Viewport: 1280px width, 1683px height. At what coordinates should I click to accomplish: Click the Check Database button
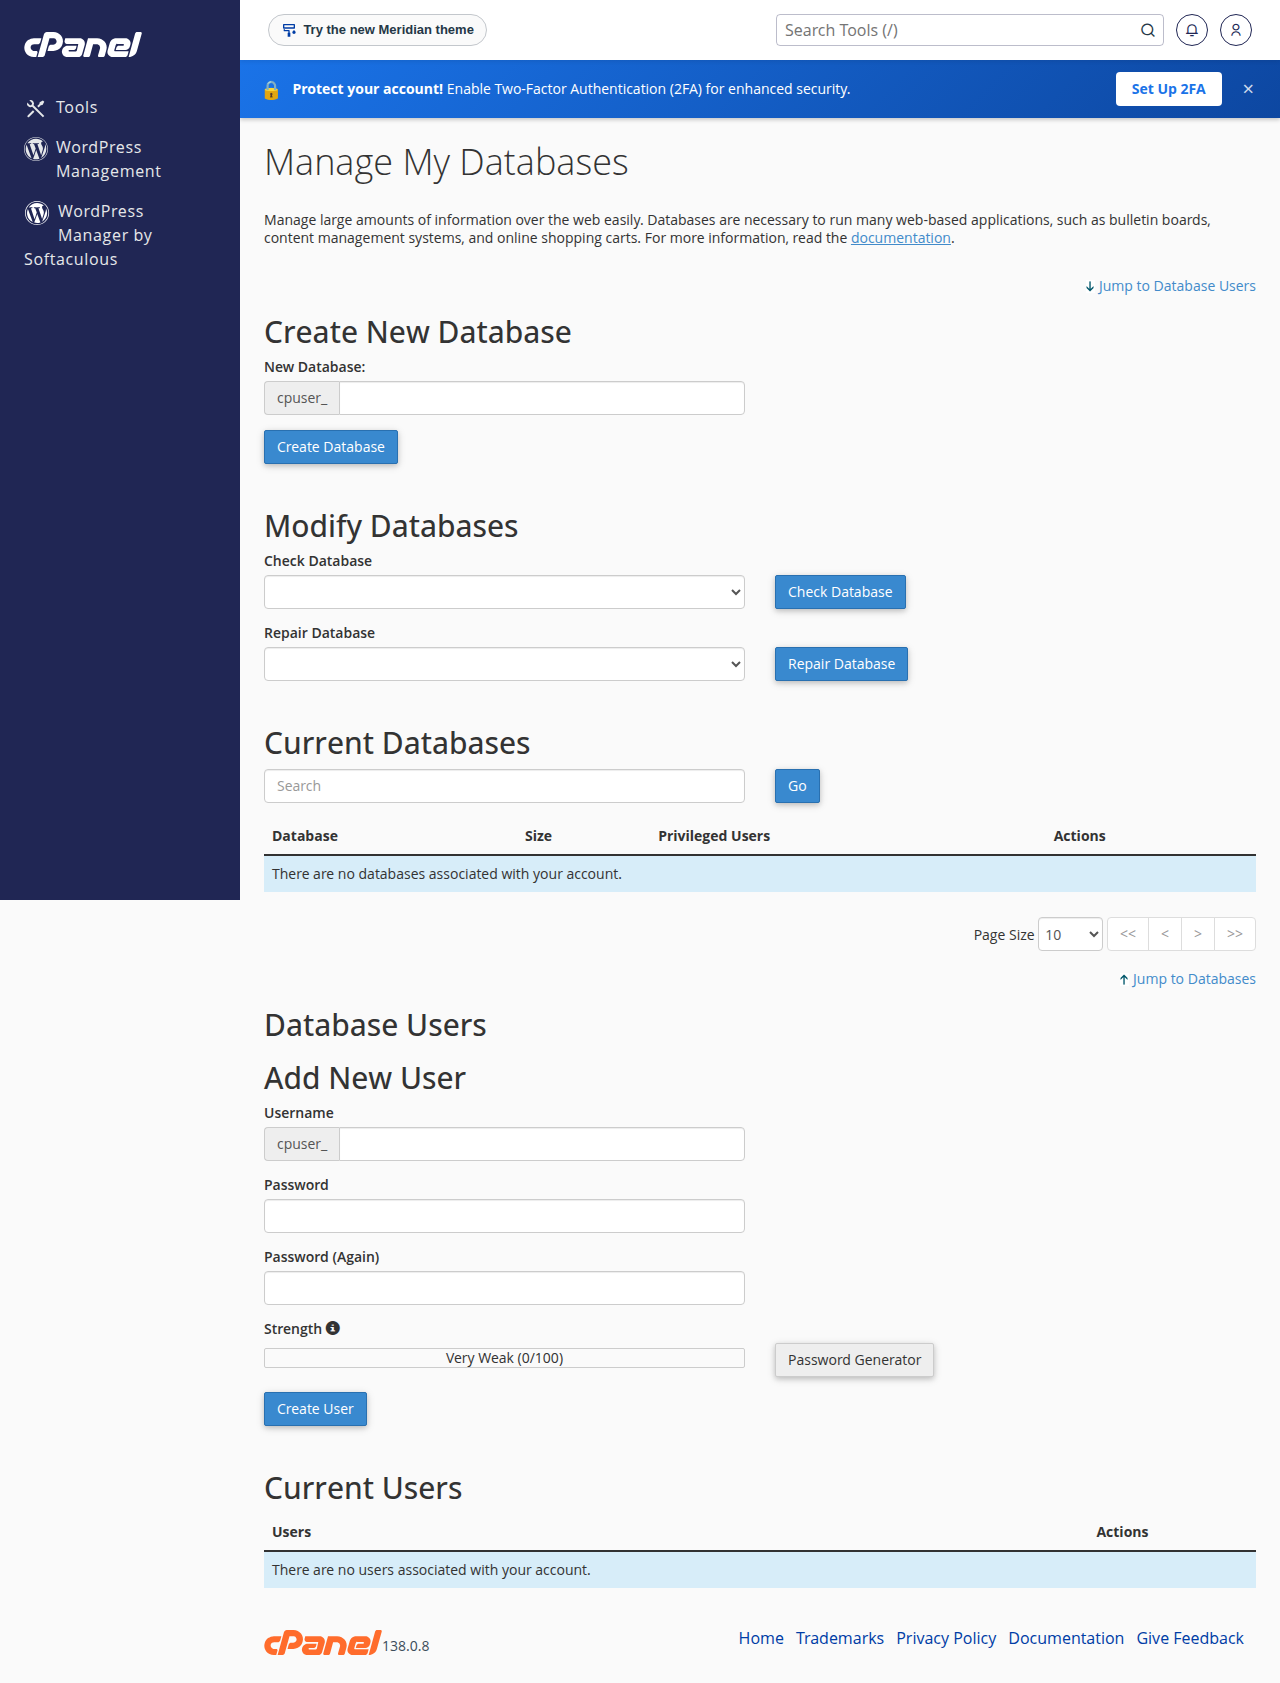pos(840,592)
